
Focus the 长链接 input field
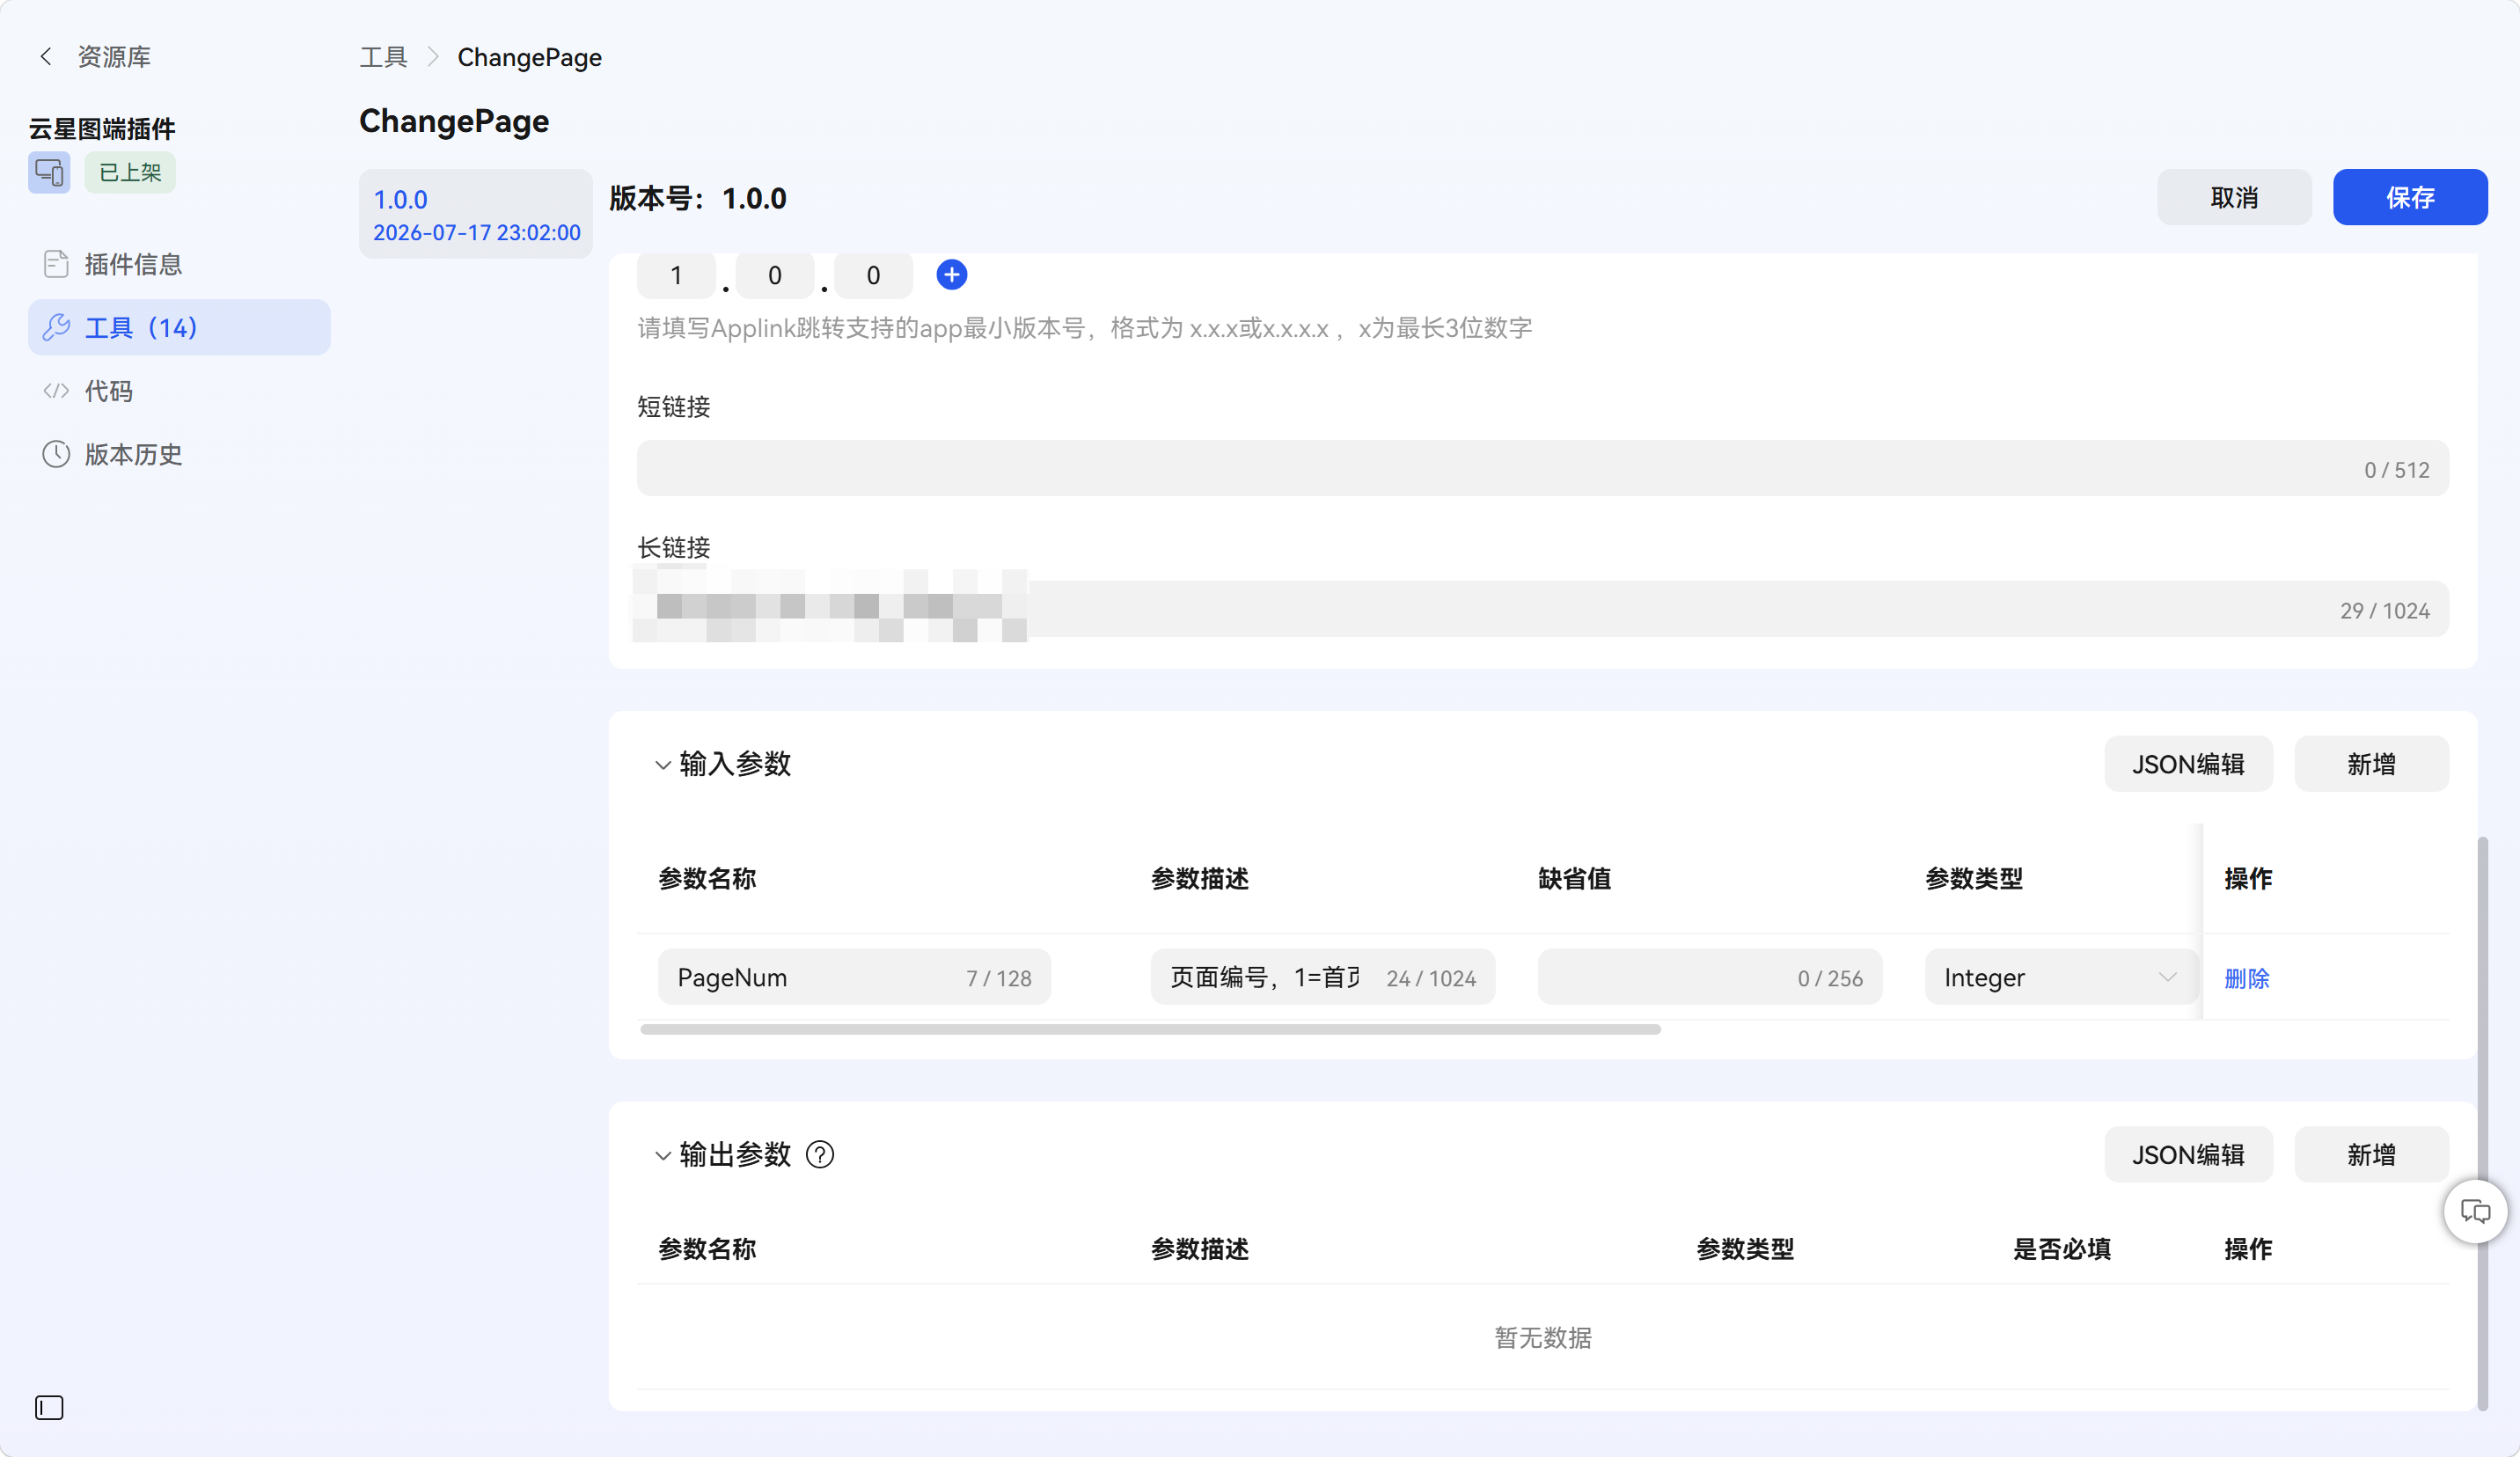click(1542, 609)
